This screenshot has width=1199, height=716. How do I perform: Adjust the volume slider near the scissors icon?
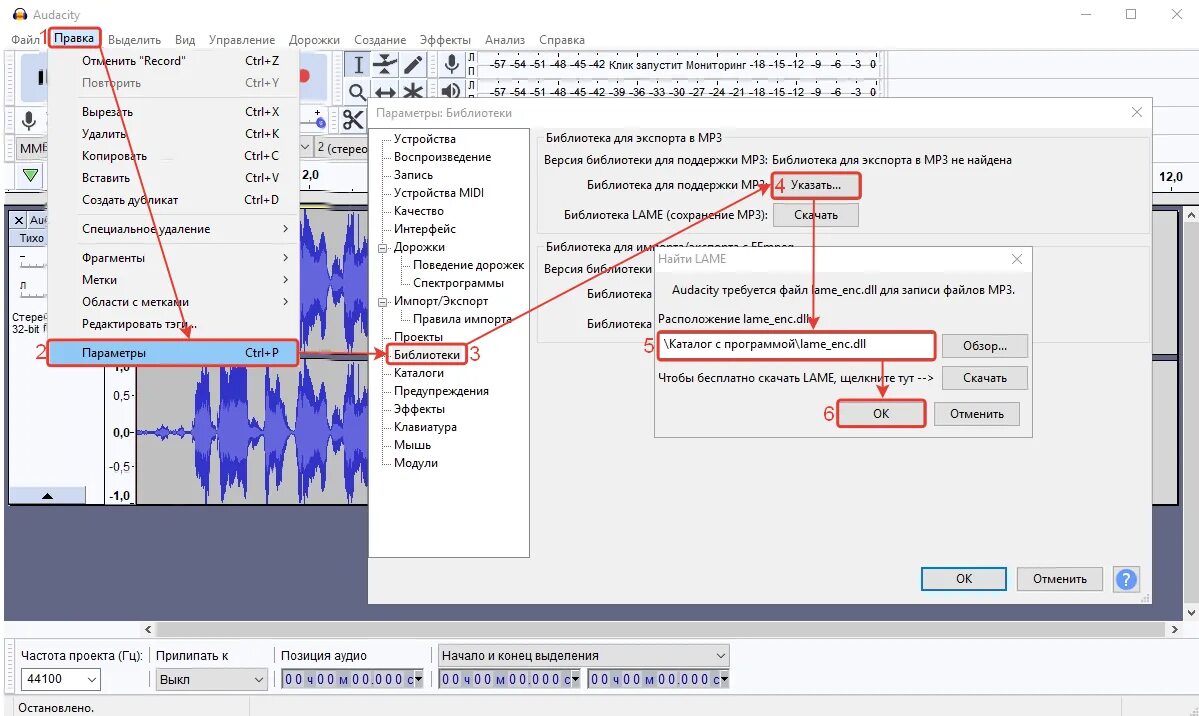(320, 122)
